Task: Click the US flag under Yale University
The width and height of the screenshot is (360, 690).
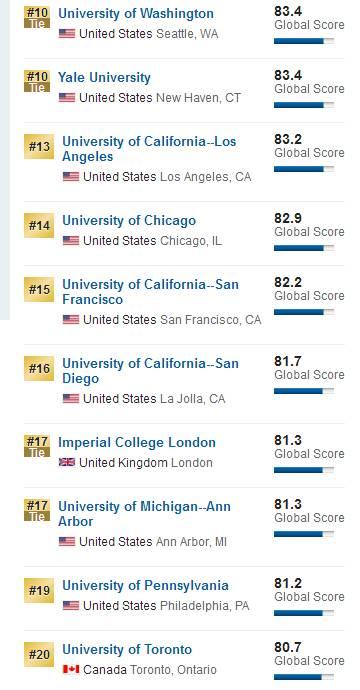Action: tap(67, 97)
